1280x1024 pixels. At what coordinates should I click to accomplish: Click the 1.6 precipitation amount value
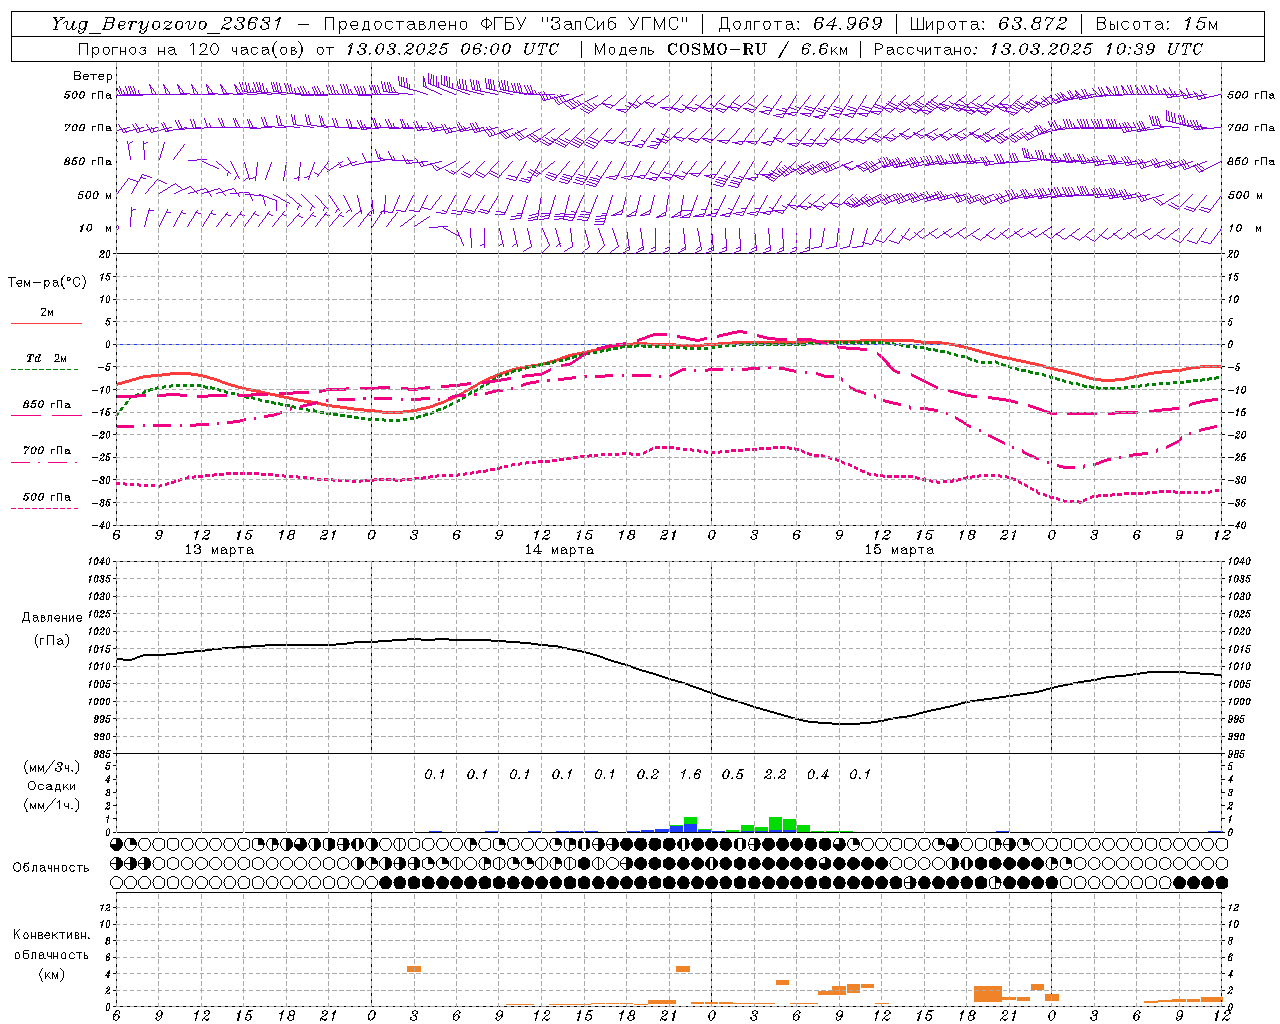click(x=690, y=774)
